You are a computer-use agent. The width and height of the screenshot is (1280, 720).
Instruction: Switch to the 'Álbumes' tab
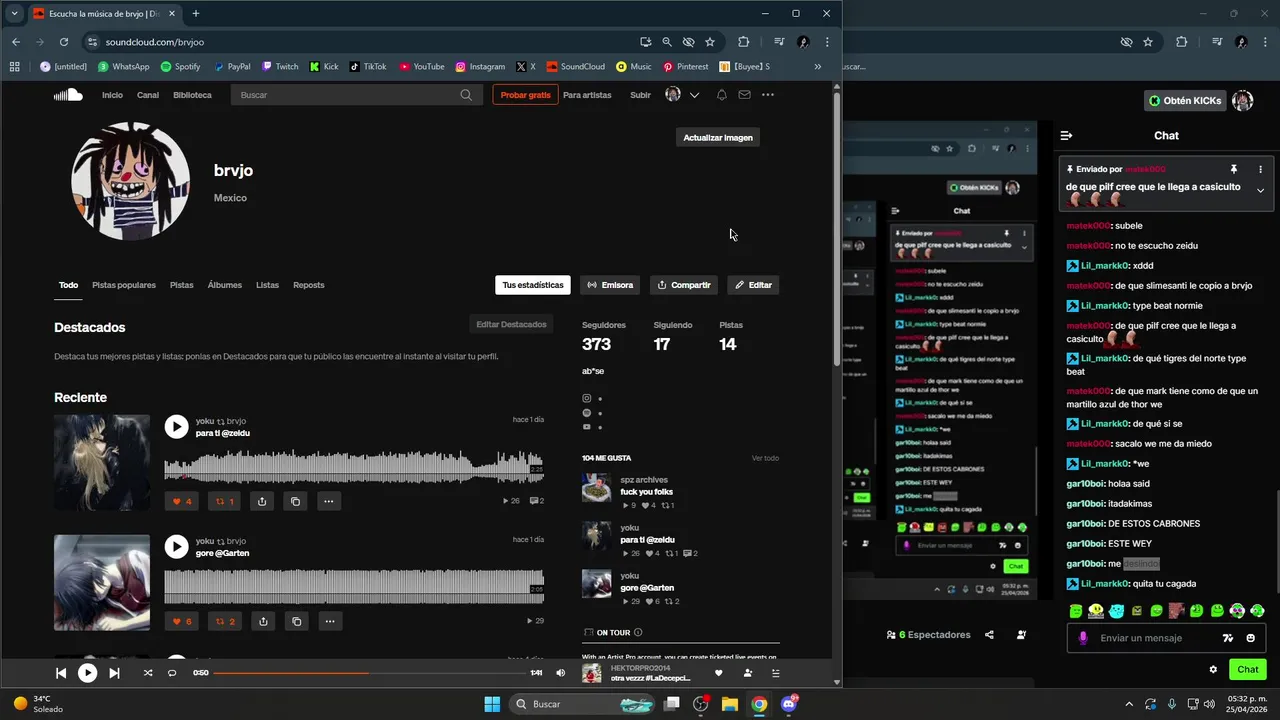(x=225, y=285)
